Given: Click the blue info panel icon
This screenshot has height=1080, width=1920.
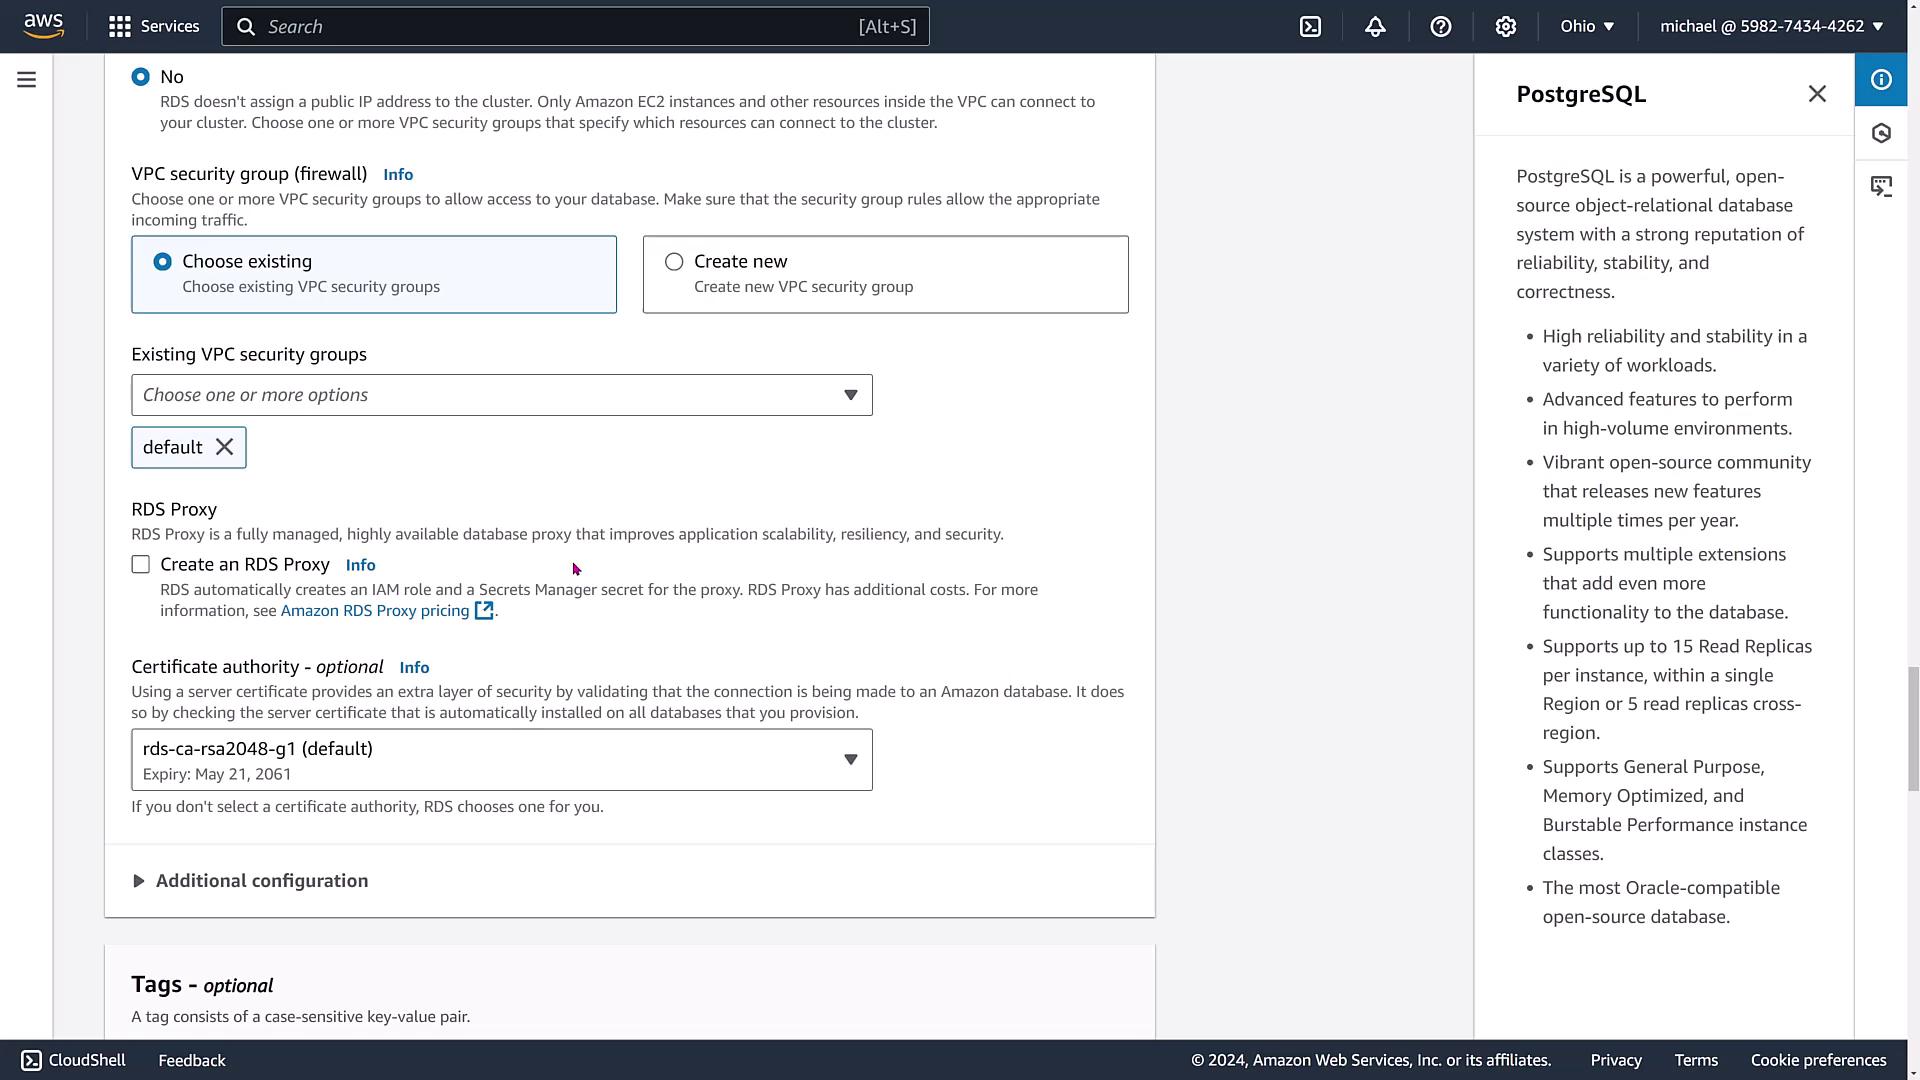Looking at the screenshot, I should [1881, 80].
